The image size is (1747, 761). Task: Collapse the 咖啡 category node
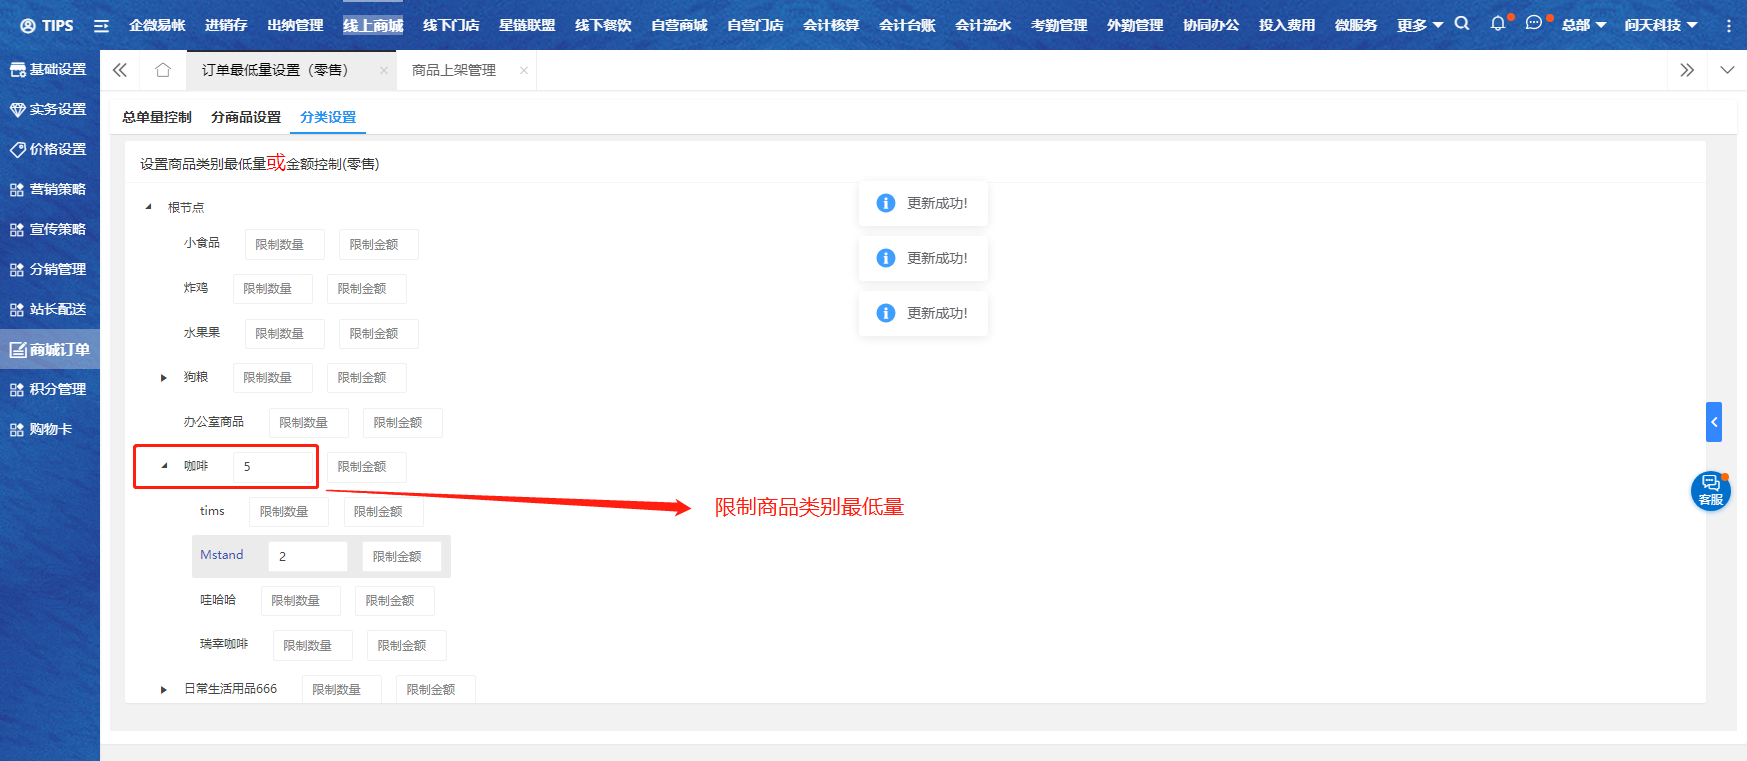[x=164, y=466]
